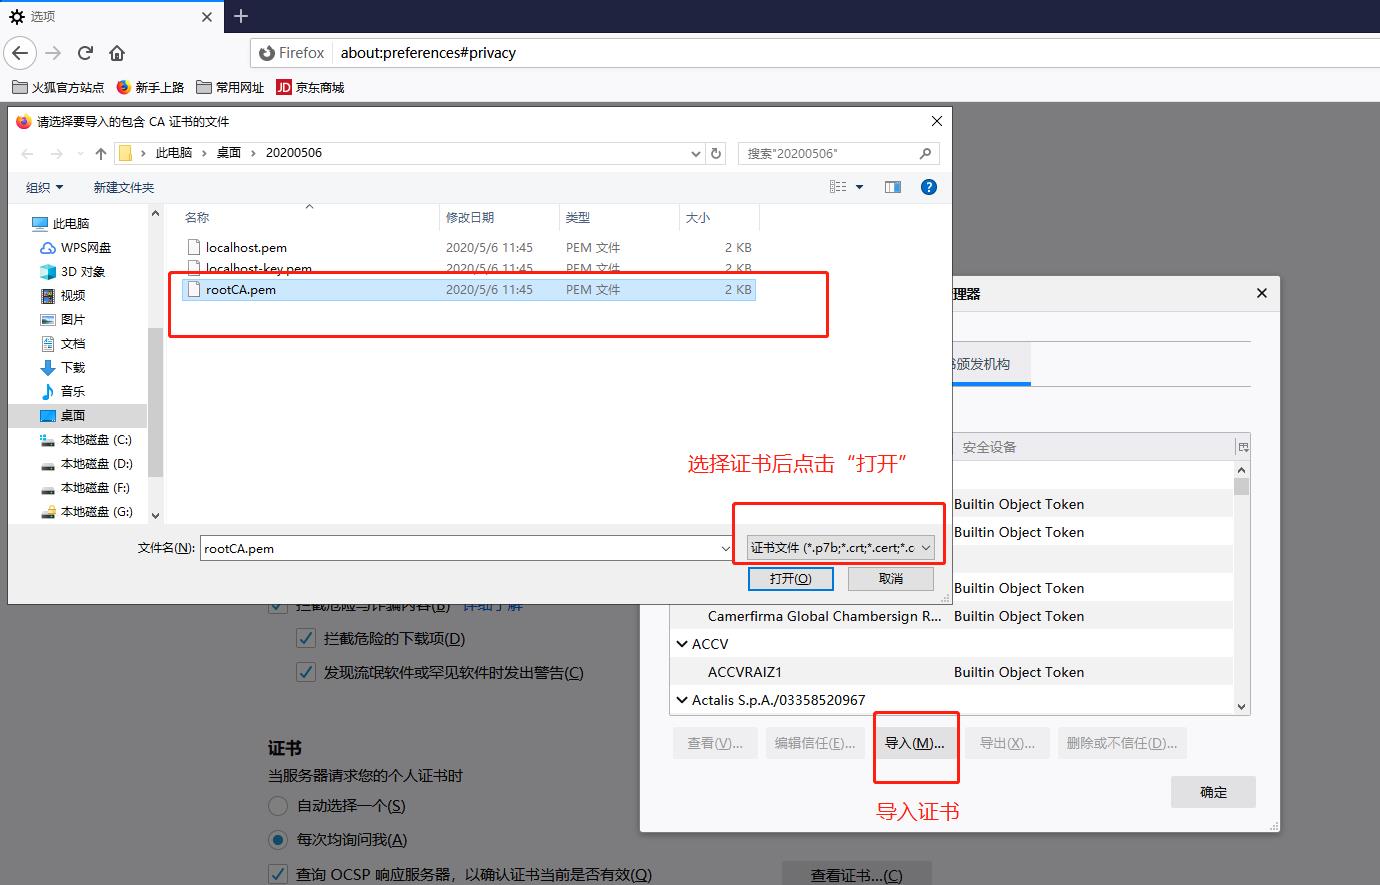Screen dimensions: 1380x885
Task: Toggle the 拦截危险的下载项 checkbox
Action: pos(306,638)
